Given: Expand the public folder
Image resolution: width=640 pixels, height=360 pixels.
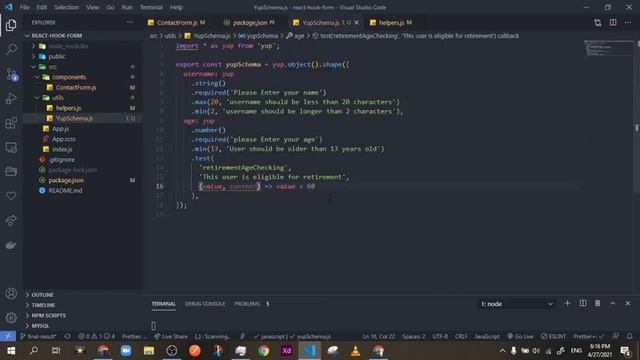Looking at the screenshot, I should (x=33, y=56).
